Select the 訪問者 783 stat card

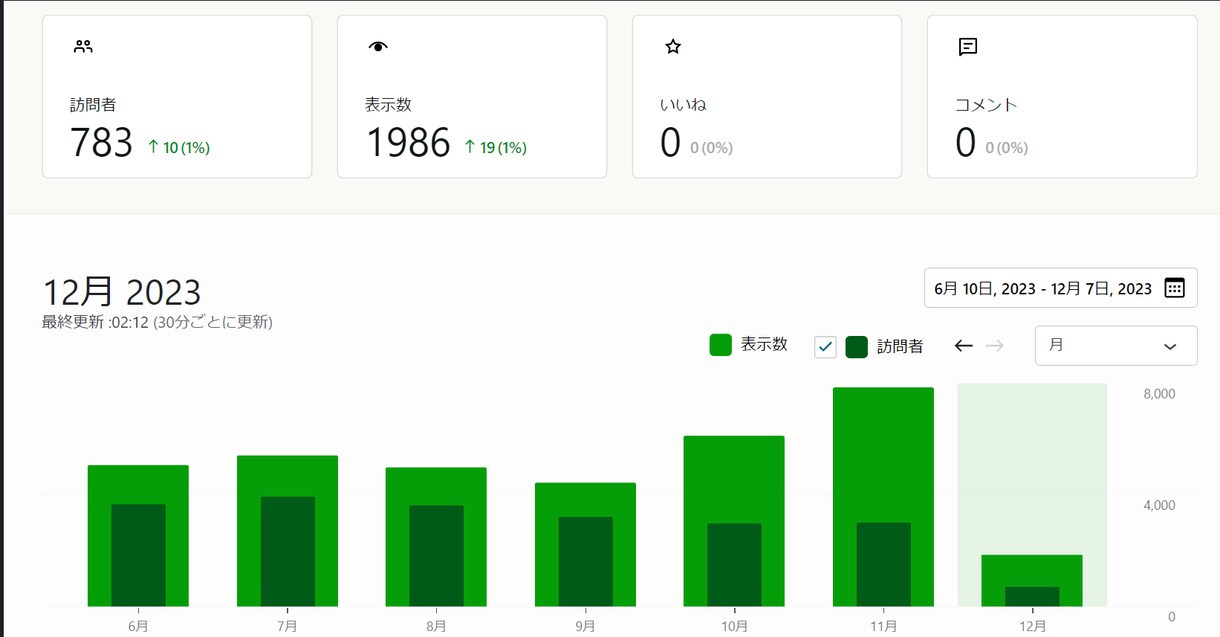177,97
